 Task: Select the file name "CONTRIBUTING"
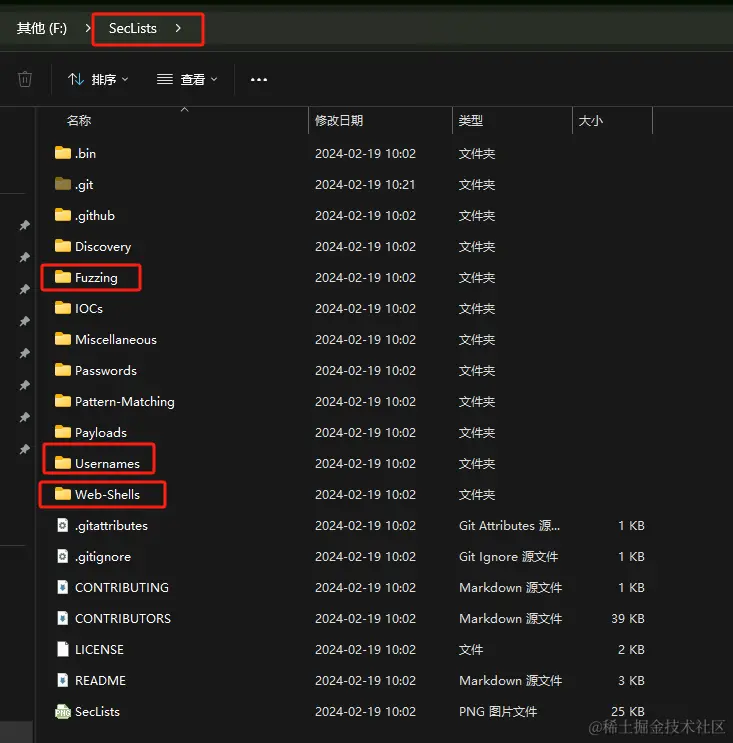click(122, 588)
